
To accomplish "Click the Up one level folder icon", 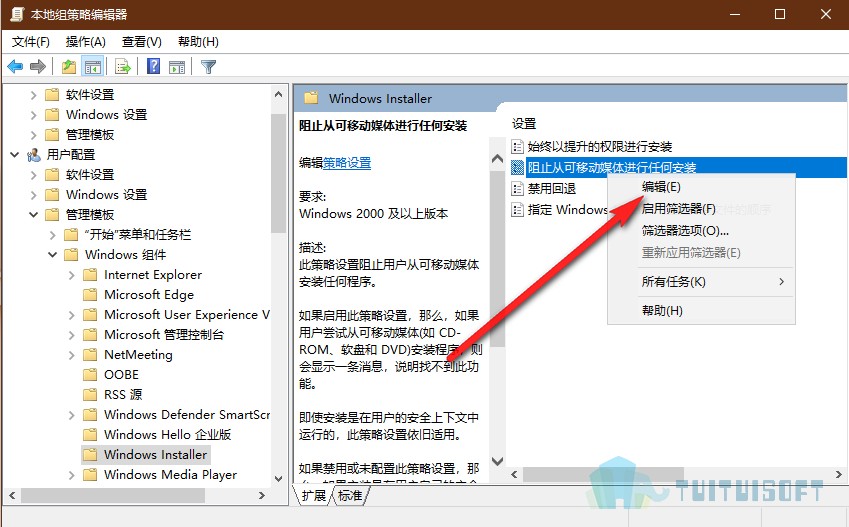I will (69, 67).
